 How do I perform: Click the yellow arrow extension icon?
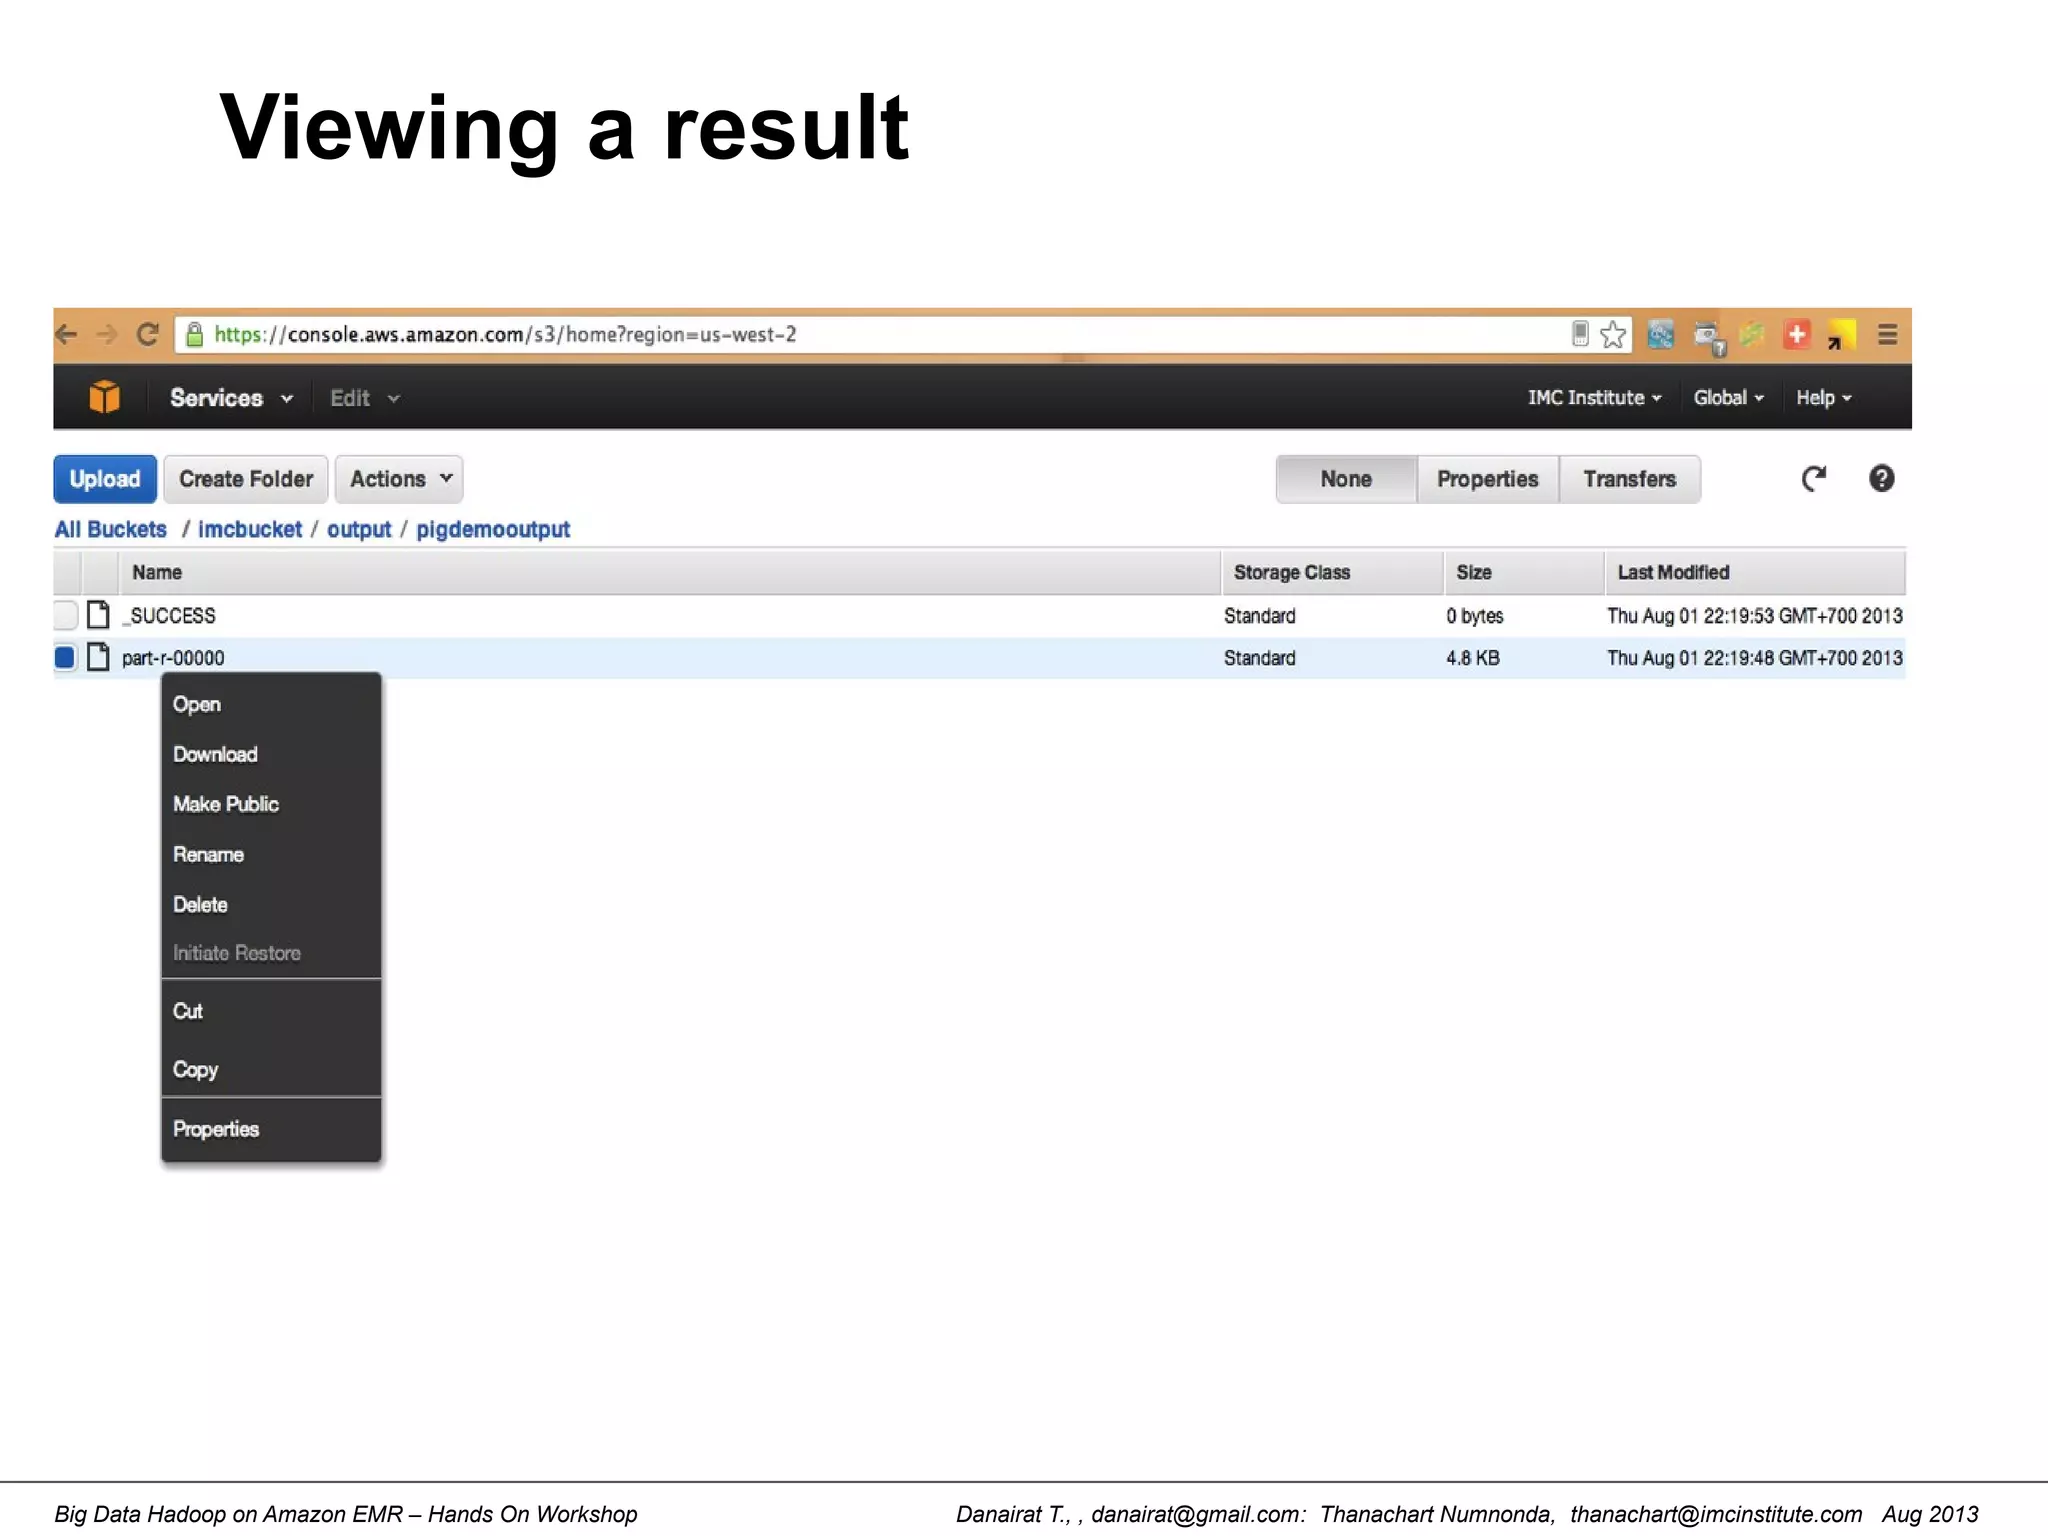[x=1841, y=335]
